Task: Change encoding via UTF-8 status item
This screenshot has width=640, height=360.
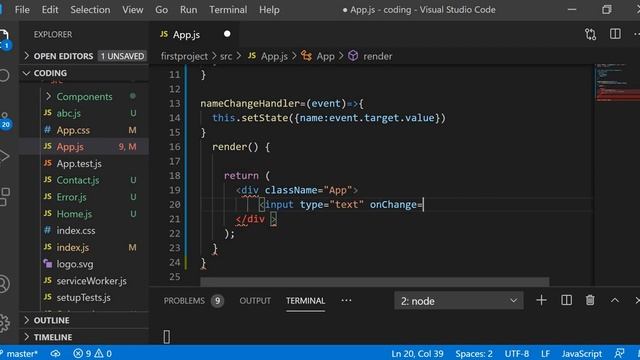Action: [517, 353]
